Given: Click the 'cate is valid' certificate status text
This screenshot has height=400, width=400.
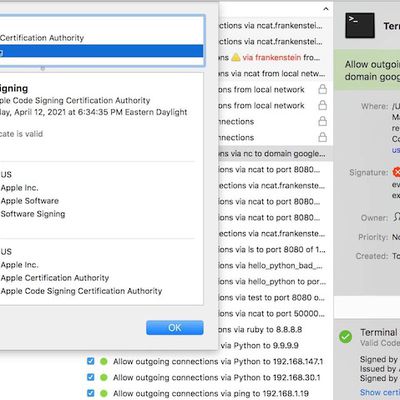Looking at the screenshot, I should (21, 134).
